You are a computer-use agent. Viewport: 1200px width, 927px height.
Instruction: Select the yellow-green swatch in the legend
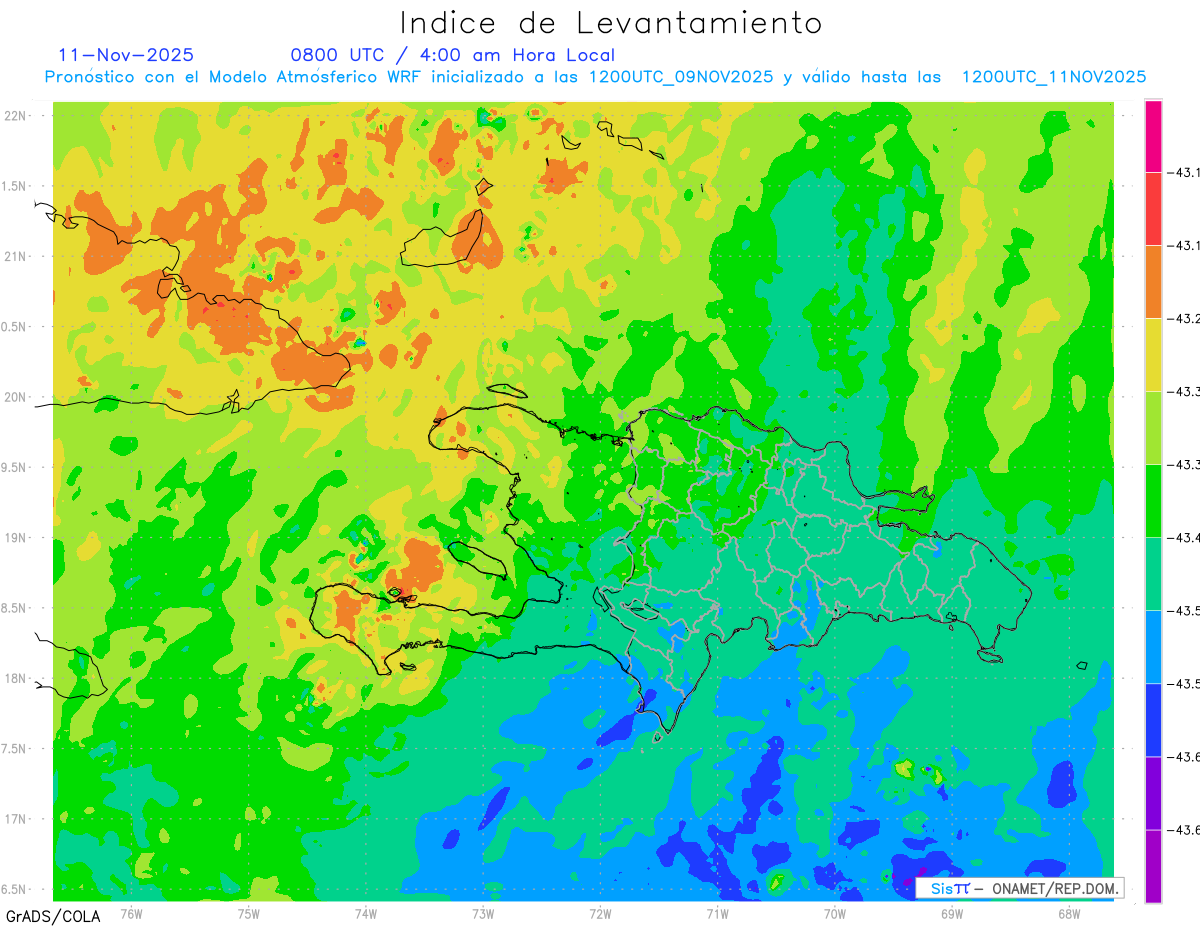[x=1153, y=428]
